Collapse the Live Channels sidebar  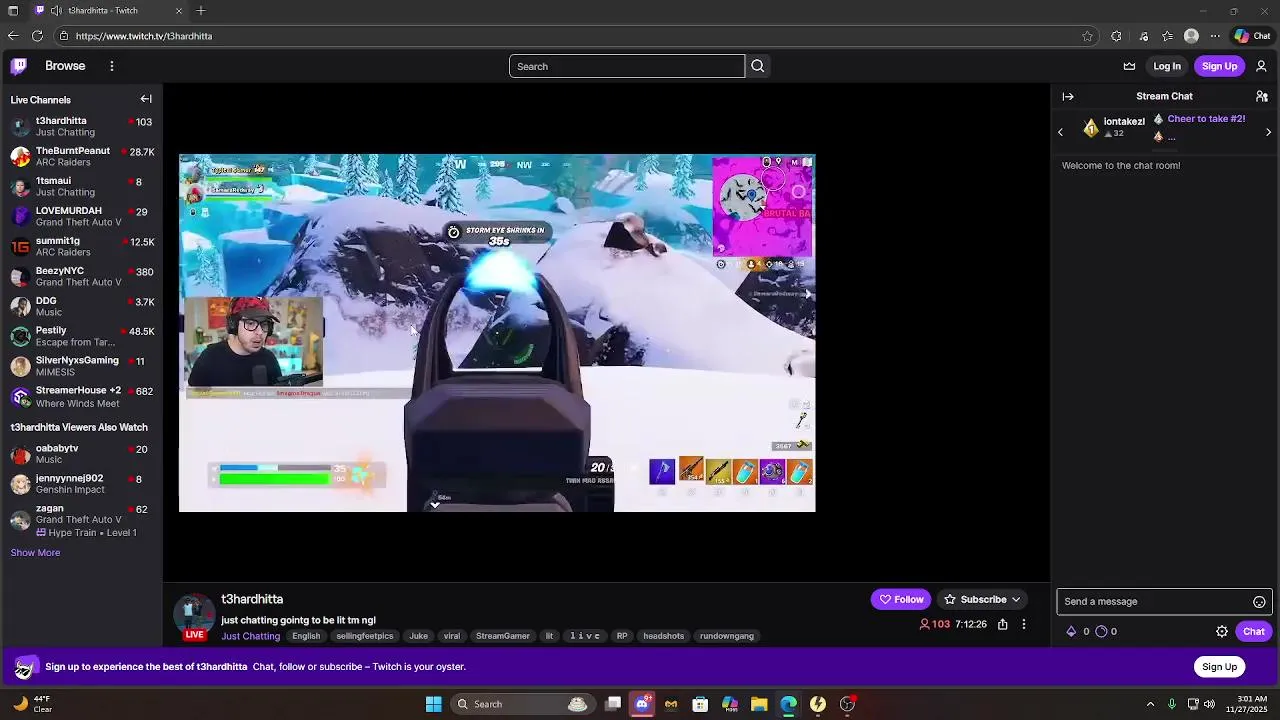(x=146, y=99)
